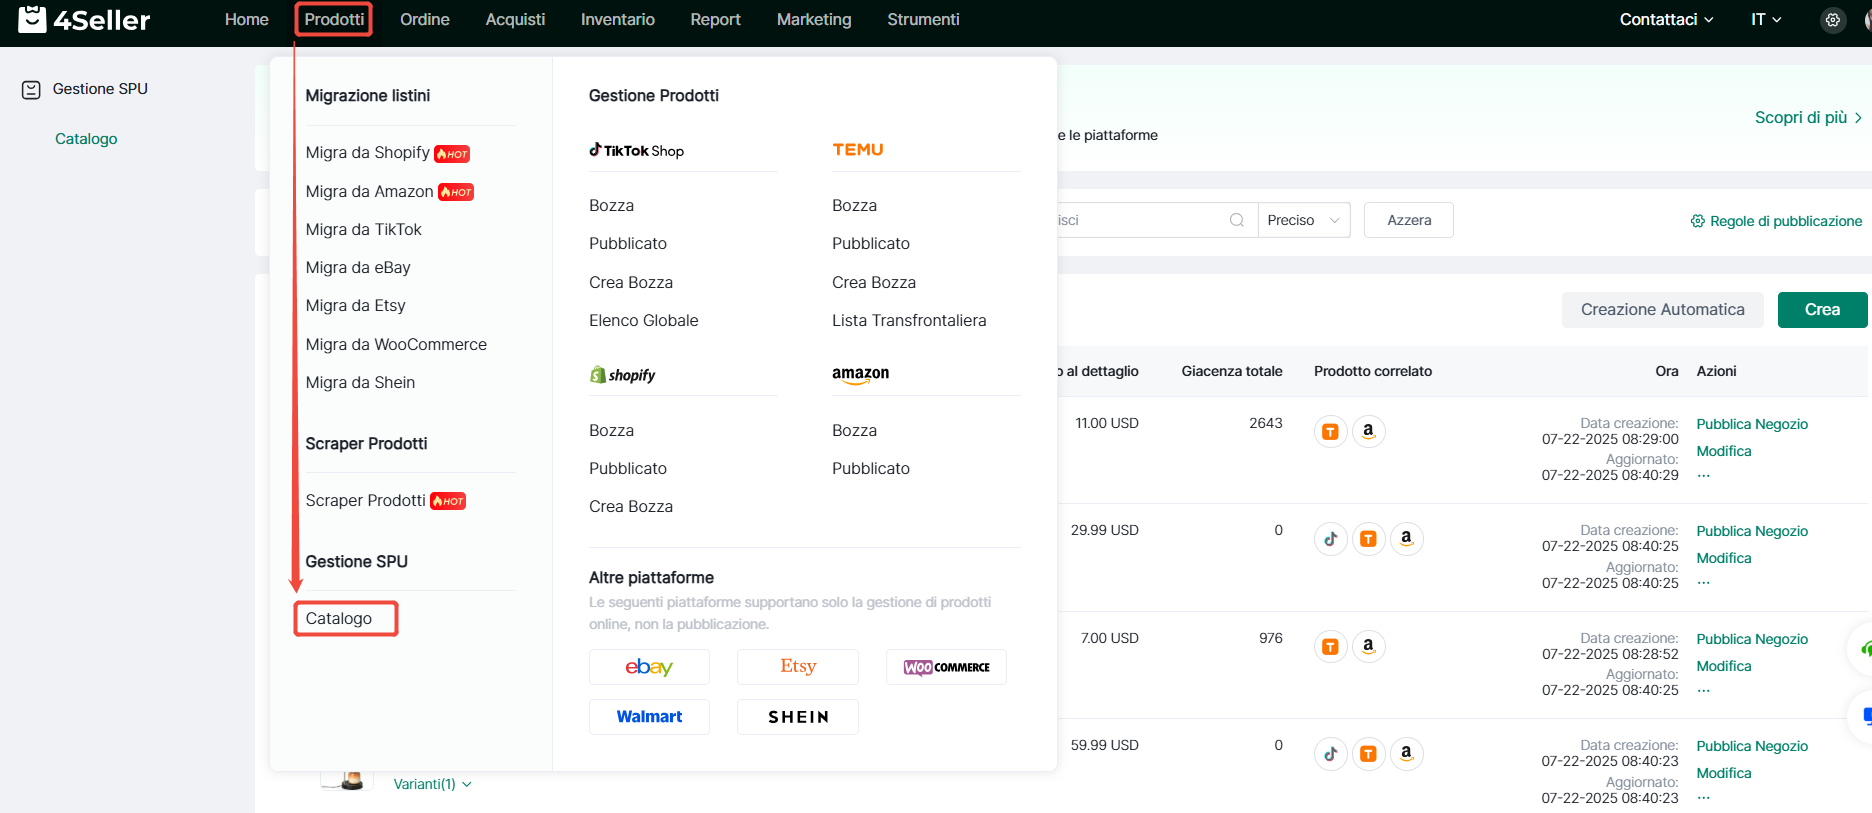The image size is (1872, 813).
Task: Click the Crea button
Action: point(1822,310)
